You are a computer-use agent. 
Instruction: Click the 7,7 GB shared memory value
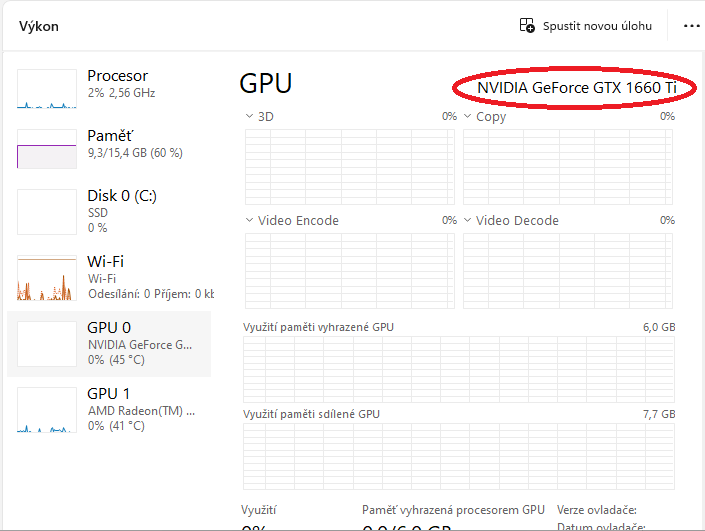659,414
